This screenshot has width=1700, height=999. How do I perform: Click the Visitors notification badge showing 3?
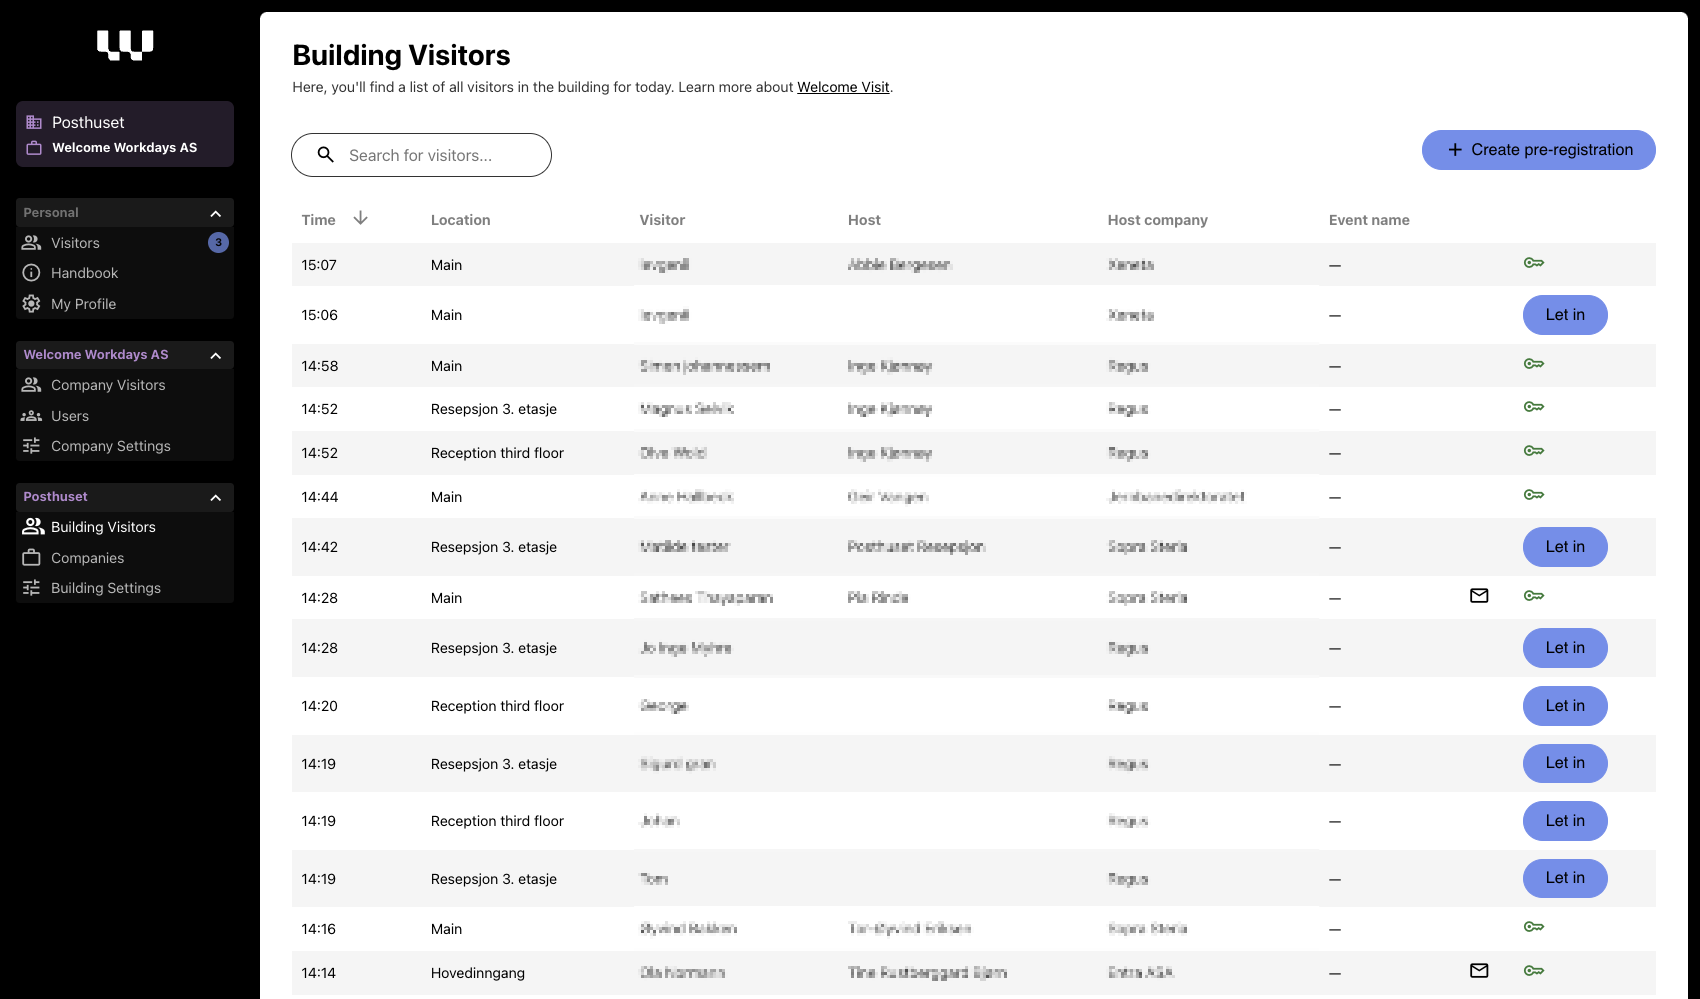pos(218,243)
